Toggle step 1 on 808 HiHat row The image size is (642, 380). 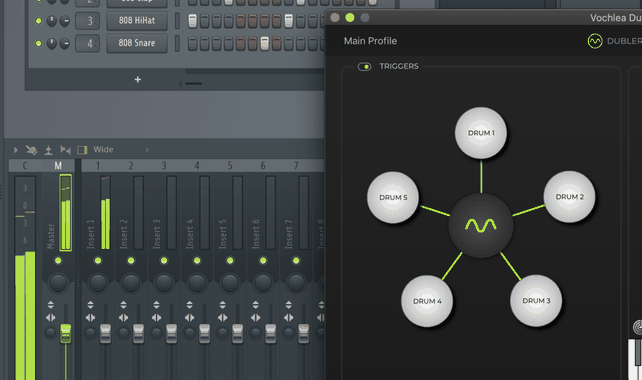192,21
